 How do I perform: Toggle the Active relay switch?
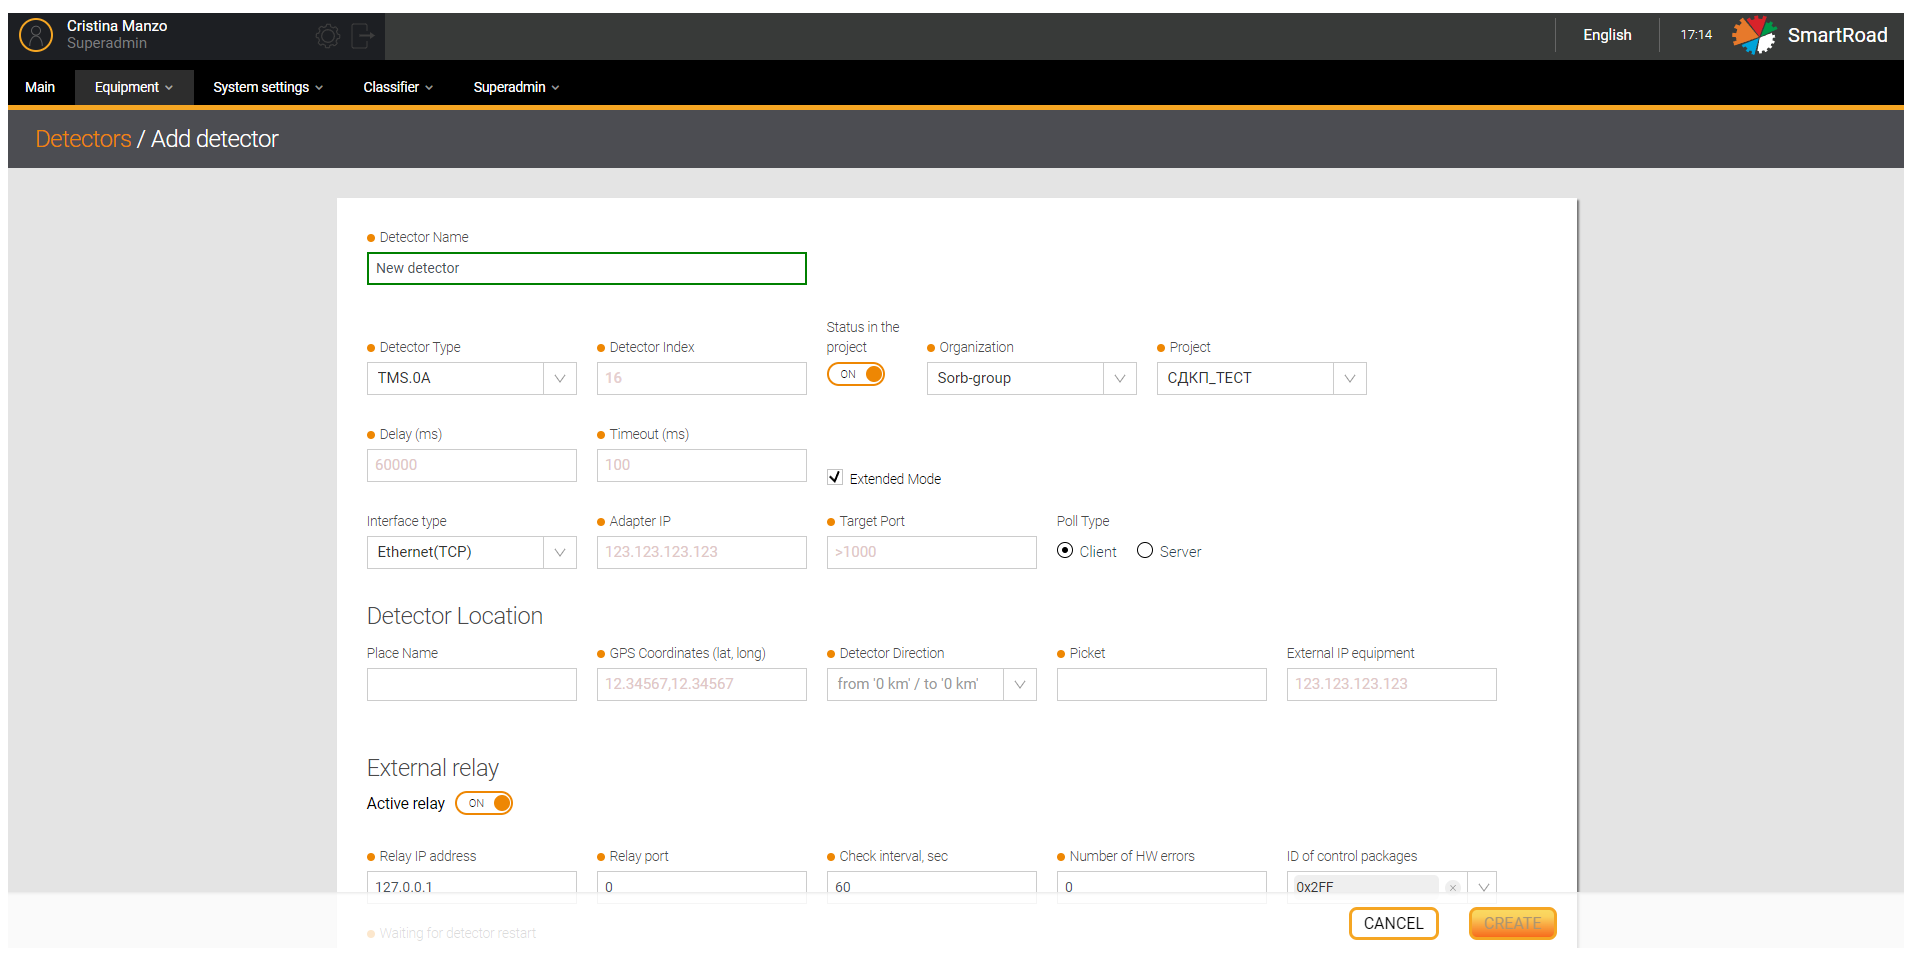pyautogui.click(x=484, y=803)
